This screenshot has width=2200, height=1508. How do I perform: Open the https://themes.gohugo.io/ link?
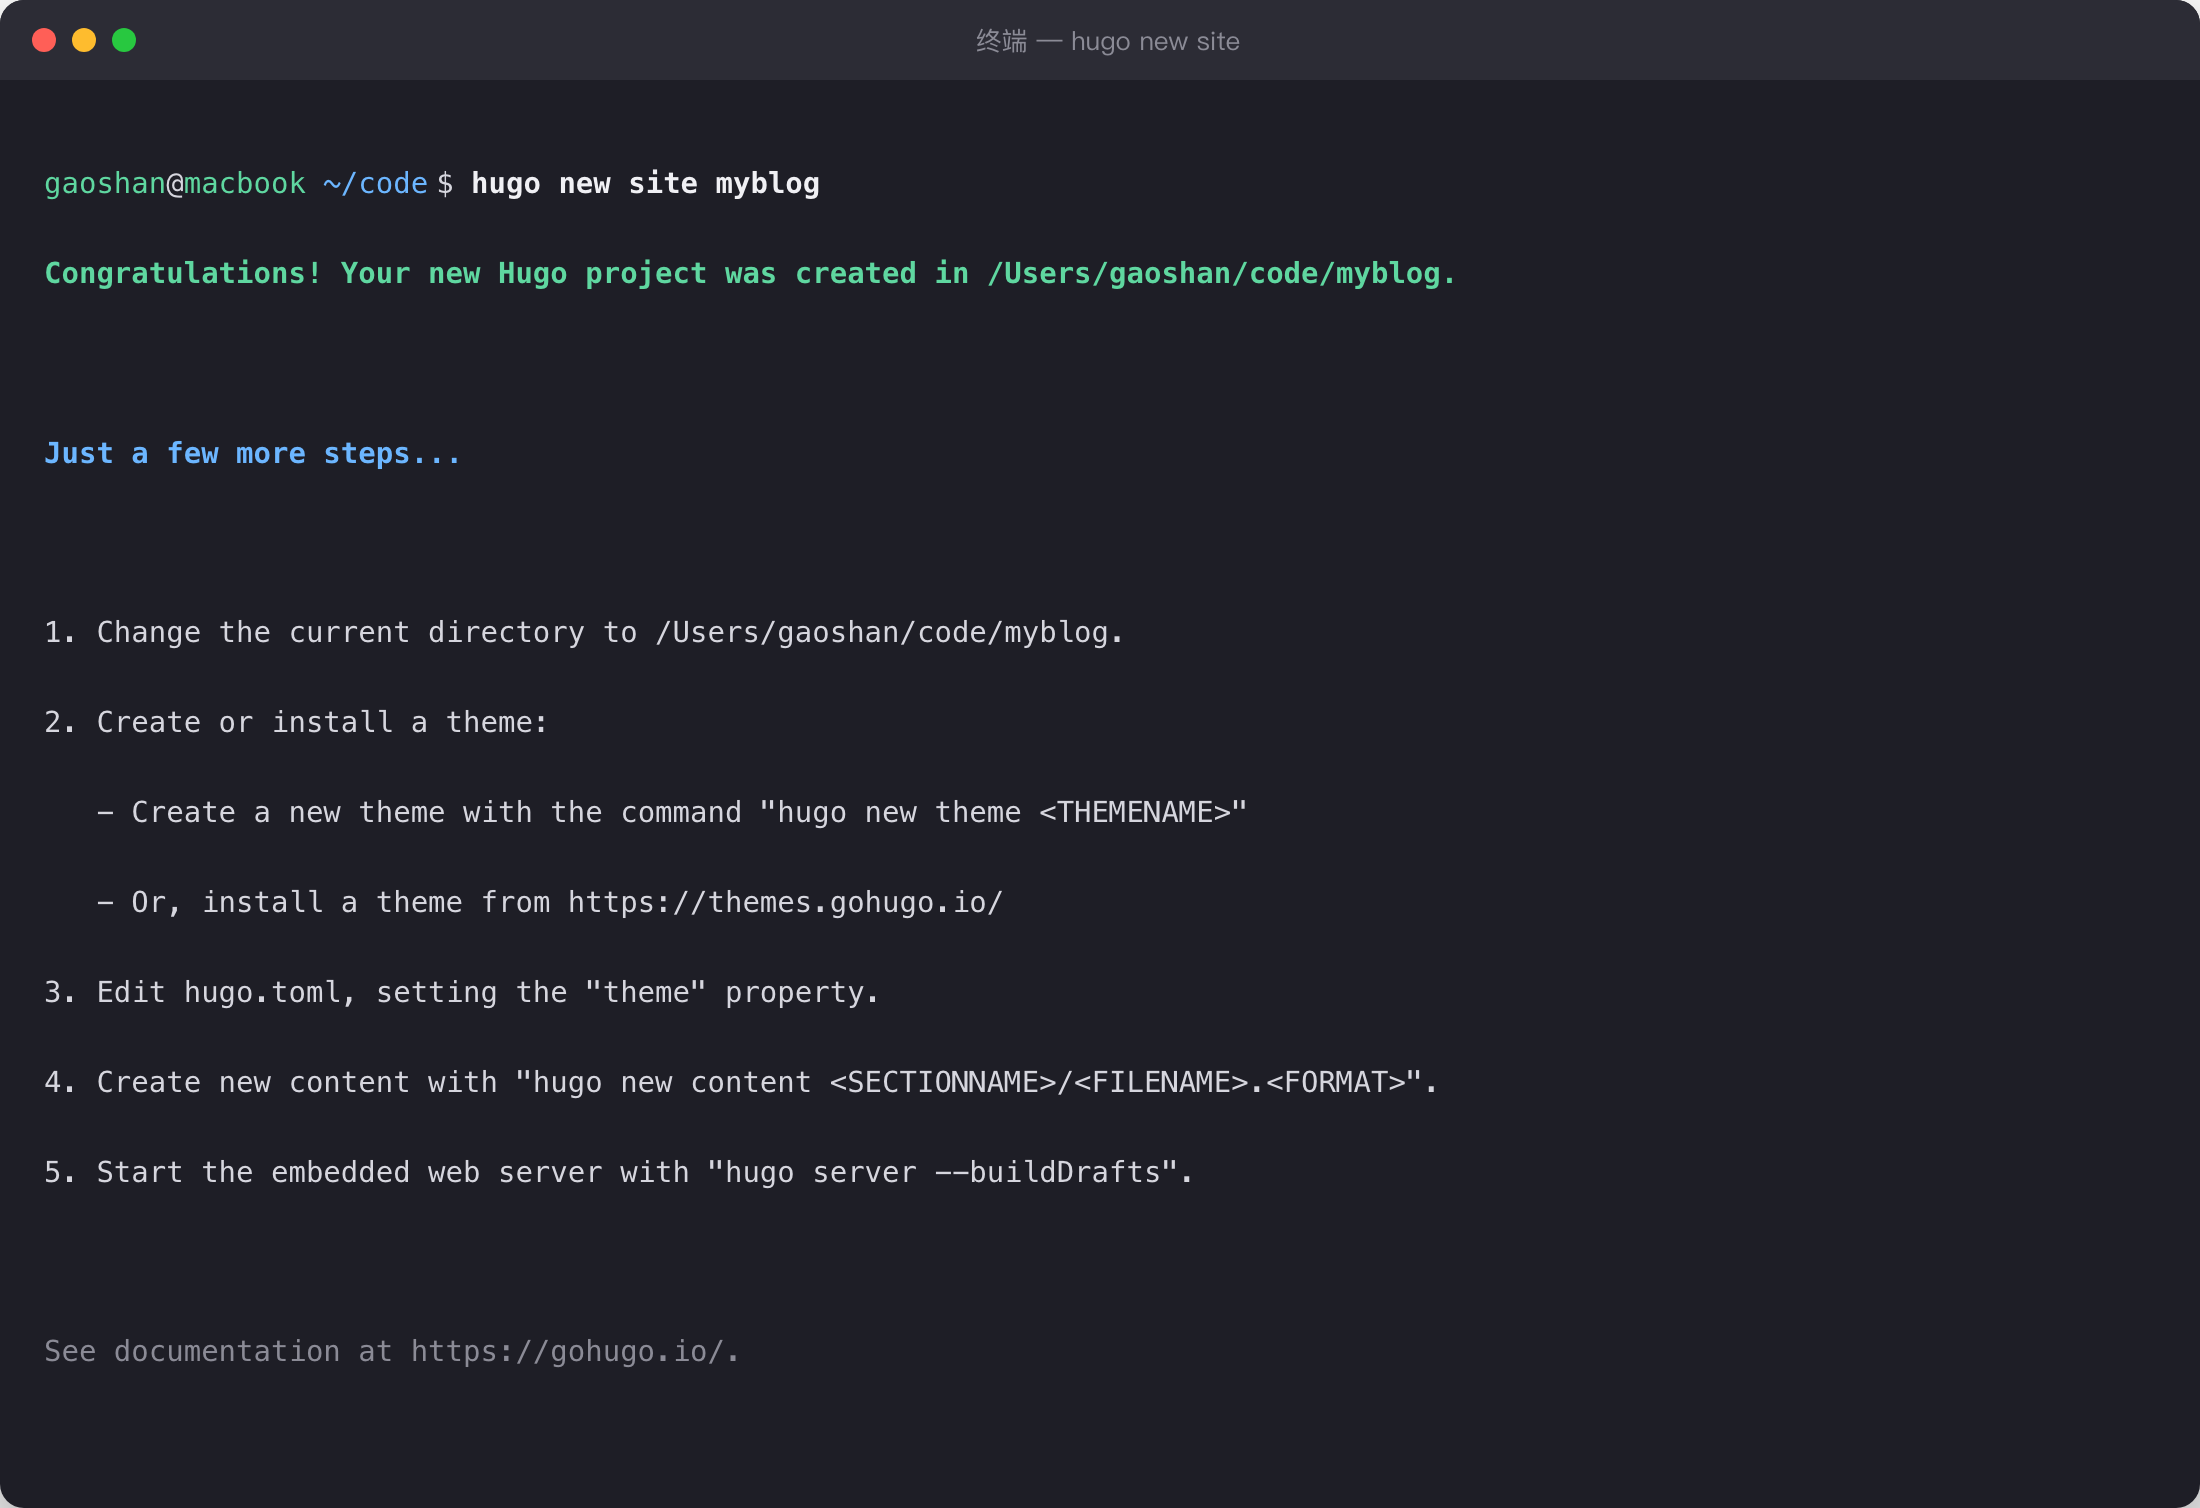[785, 902]
